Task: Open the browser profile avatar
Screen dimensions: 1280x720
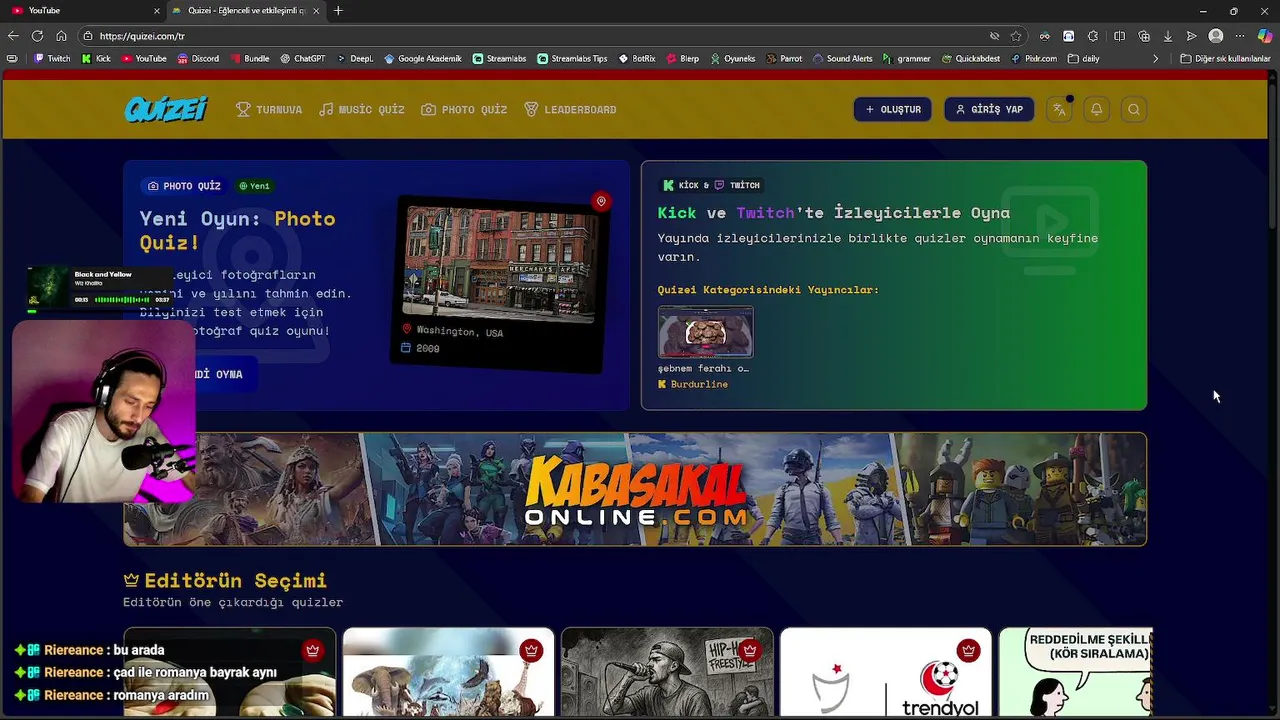Action: pos(1216,36)
